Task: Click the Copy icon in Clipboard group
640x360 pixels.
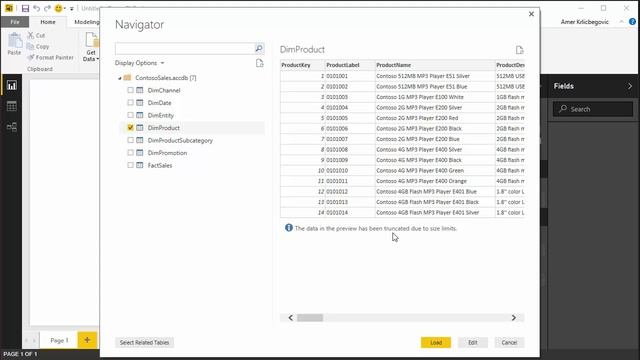Action: [x=31, y=47]
